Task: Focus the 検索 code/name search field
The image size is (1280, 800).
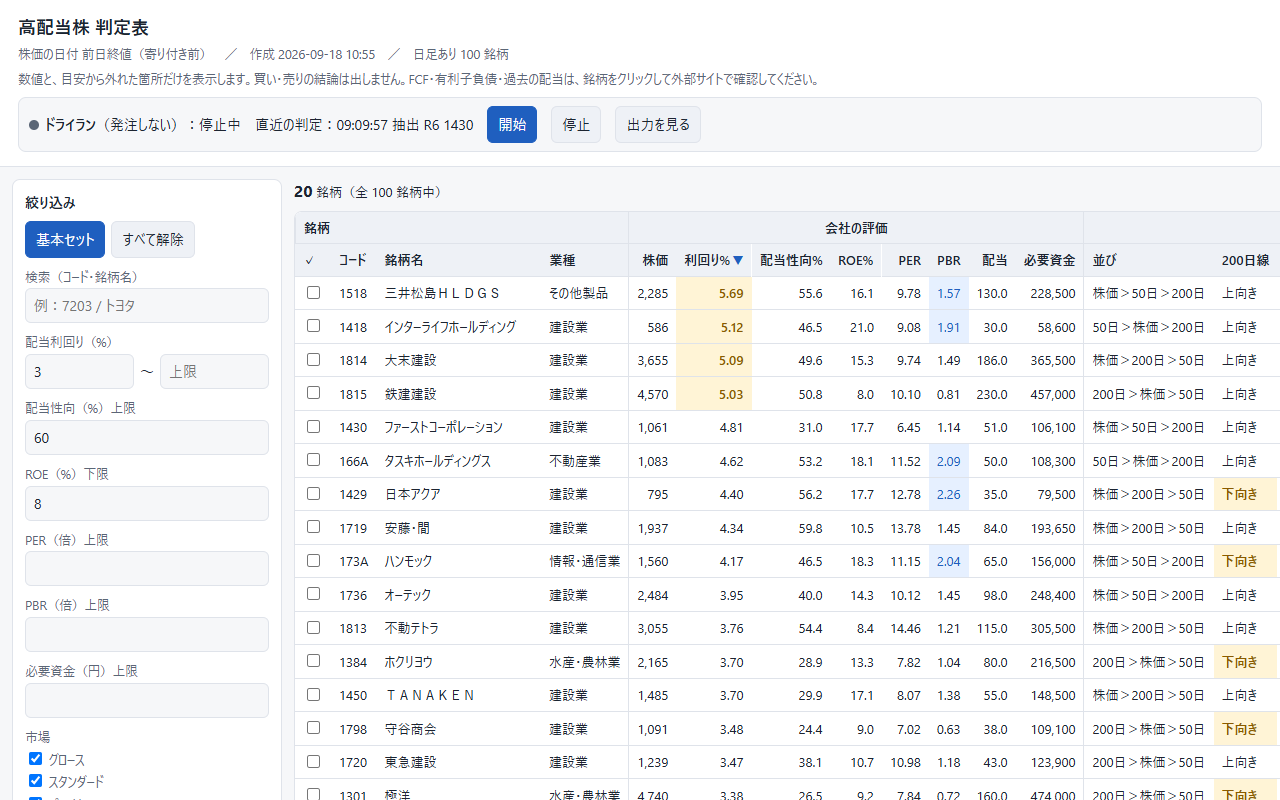Action: (x=147, y=306)
